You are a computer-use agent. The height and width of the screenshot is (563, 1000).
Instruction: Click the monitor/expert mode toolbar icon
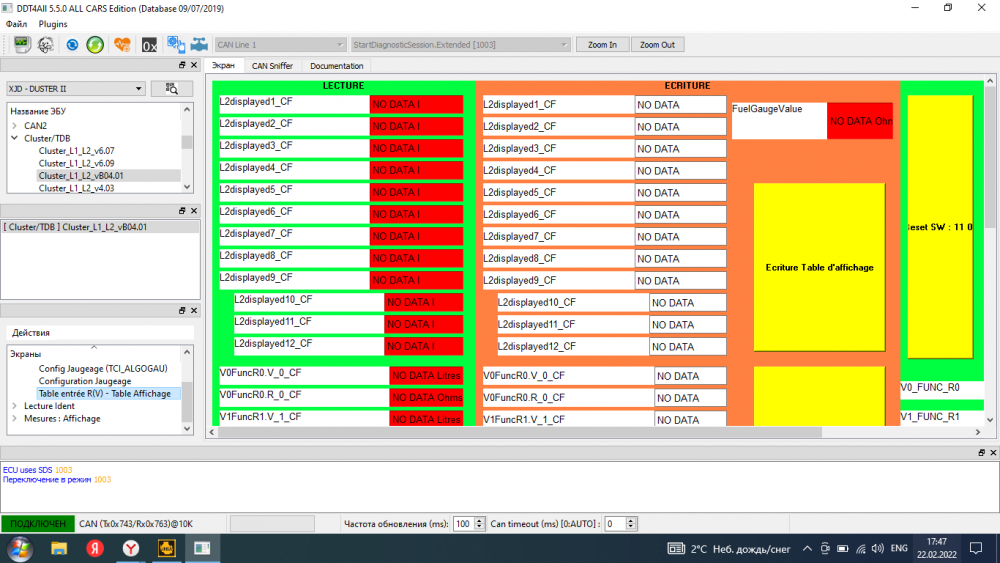pyautogui.click(x=22, y=45)
